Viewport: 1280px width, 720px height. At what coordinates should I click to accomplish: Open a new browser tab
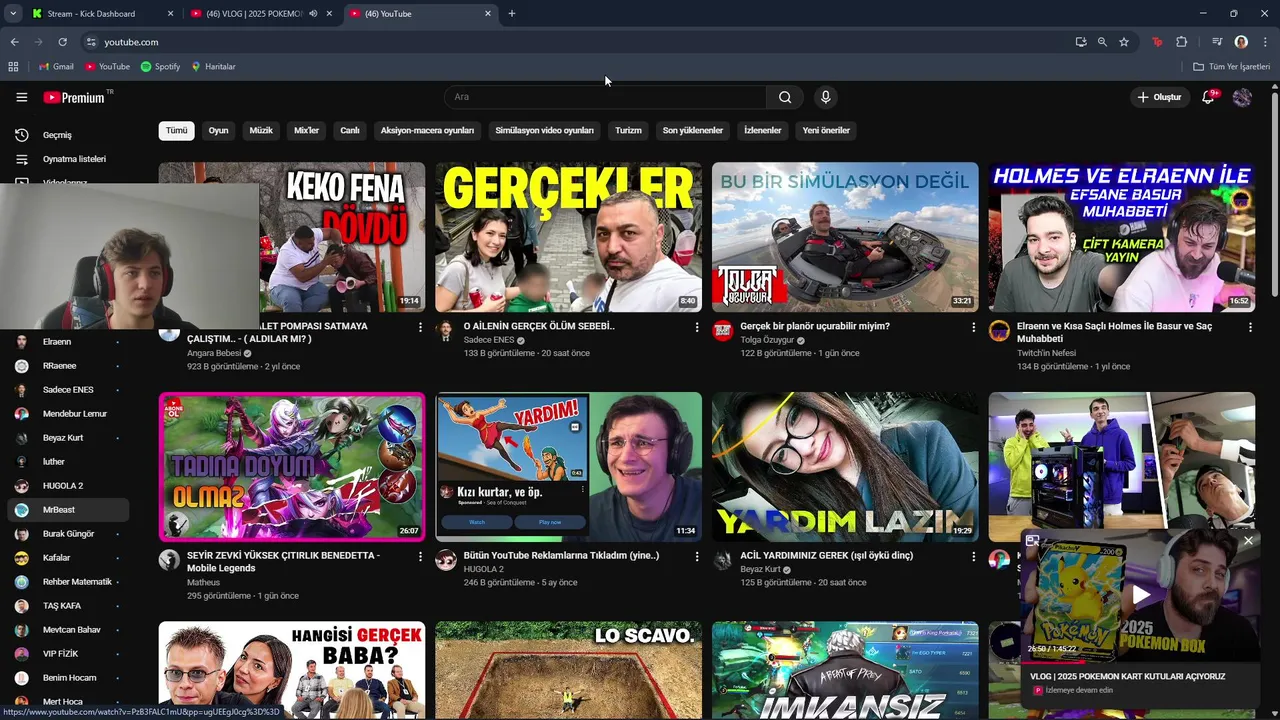pyautogui.click(x=512, y=14)
